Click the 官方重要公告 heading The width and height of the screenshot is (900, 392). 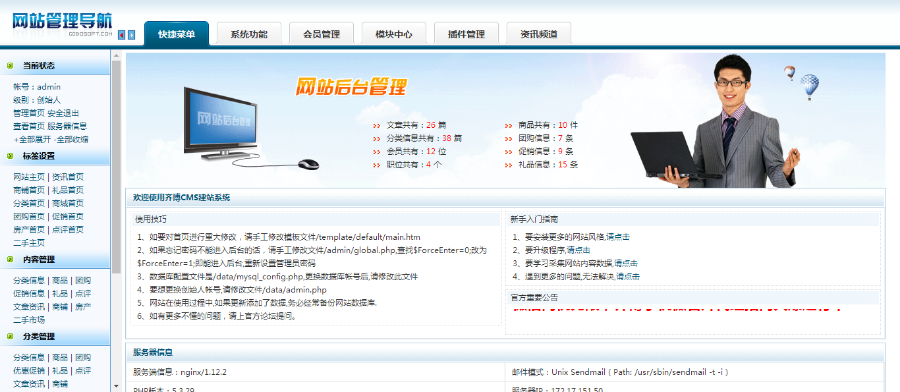pyautogui.click(x=534, y=298)
